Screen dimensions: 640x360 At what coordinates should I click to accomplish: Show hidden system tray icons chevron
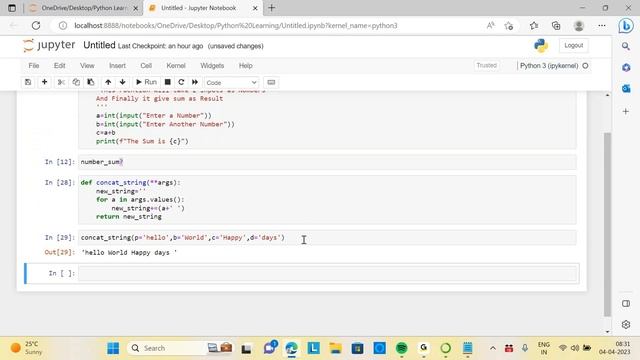[x=493, y=348]
